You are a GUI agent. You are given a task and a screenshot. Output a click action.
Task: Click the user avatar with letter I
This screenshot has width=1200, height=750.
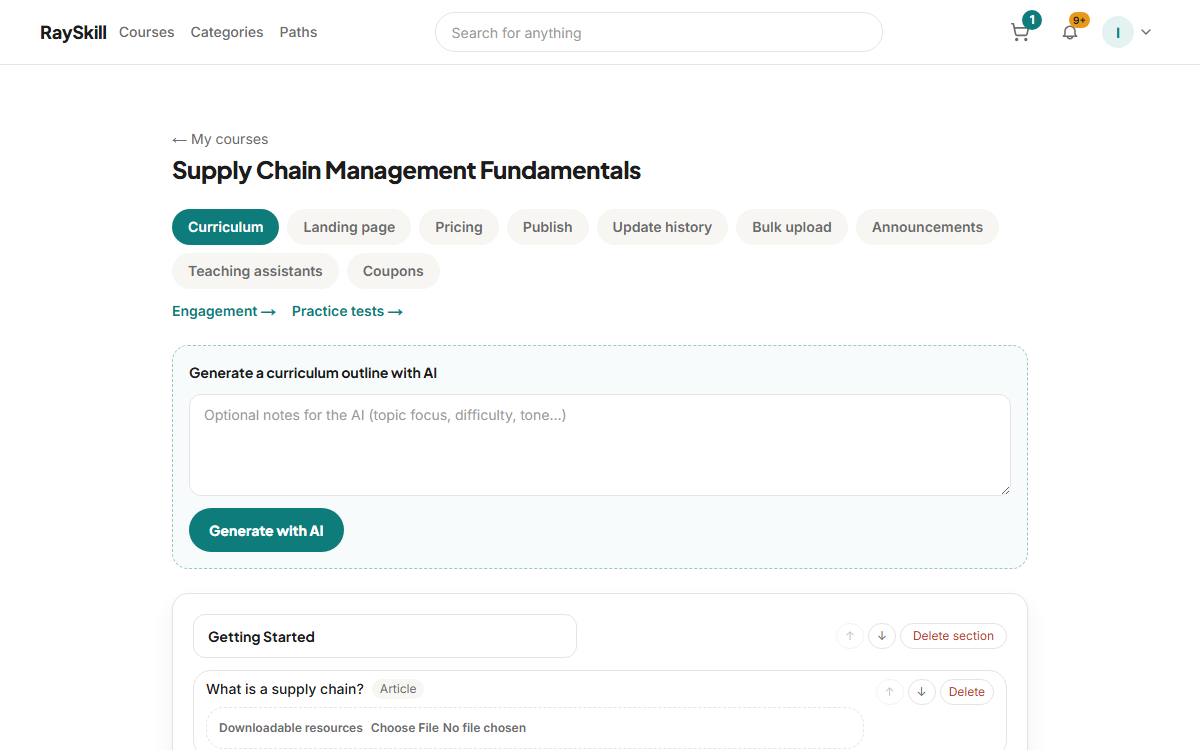pos(1118,32)
